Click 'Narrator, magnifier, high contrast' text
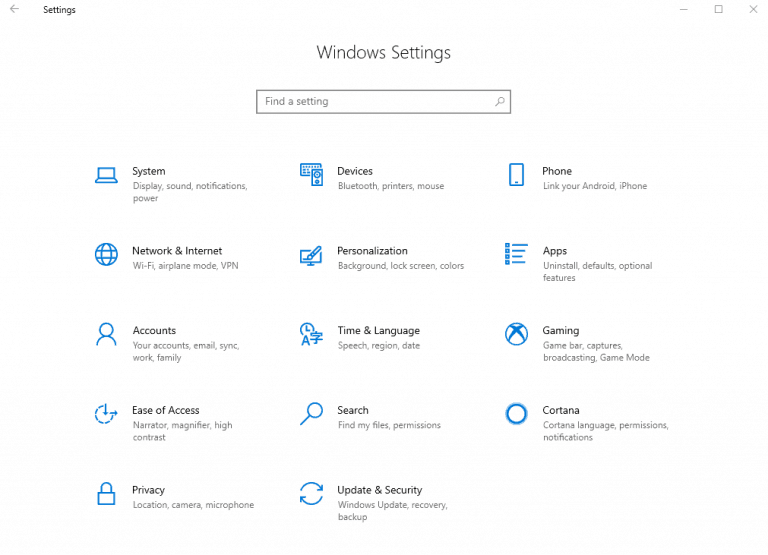The width and height of the screenshot is (768, 555). 182,432
